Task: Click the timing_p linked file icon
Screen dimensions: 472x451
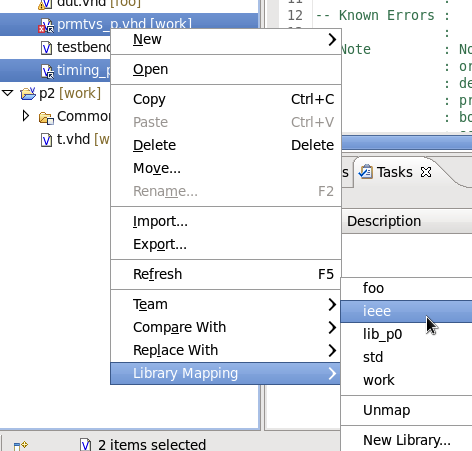Action: pos(47,71)
